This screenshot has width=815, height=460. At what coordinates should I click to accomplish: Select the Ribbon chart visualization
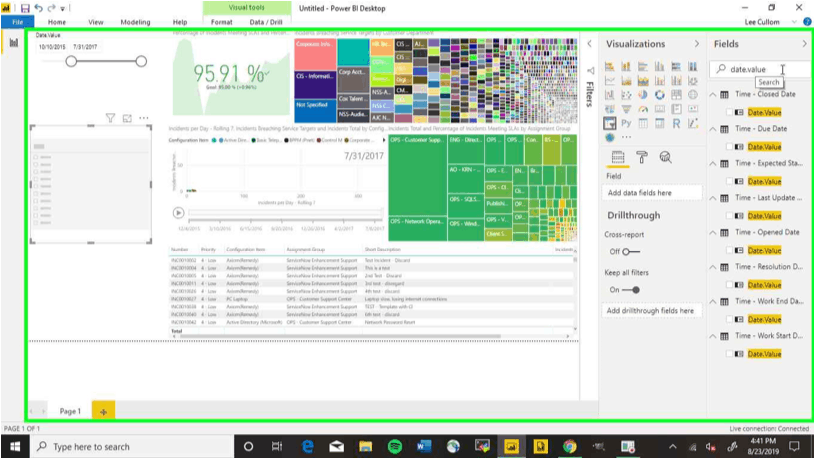[693, 81]
